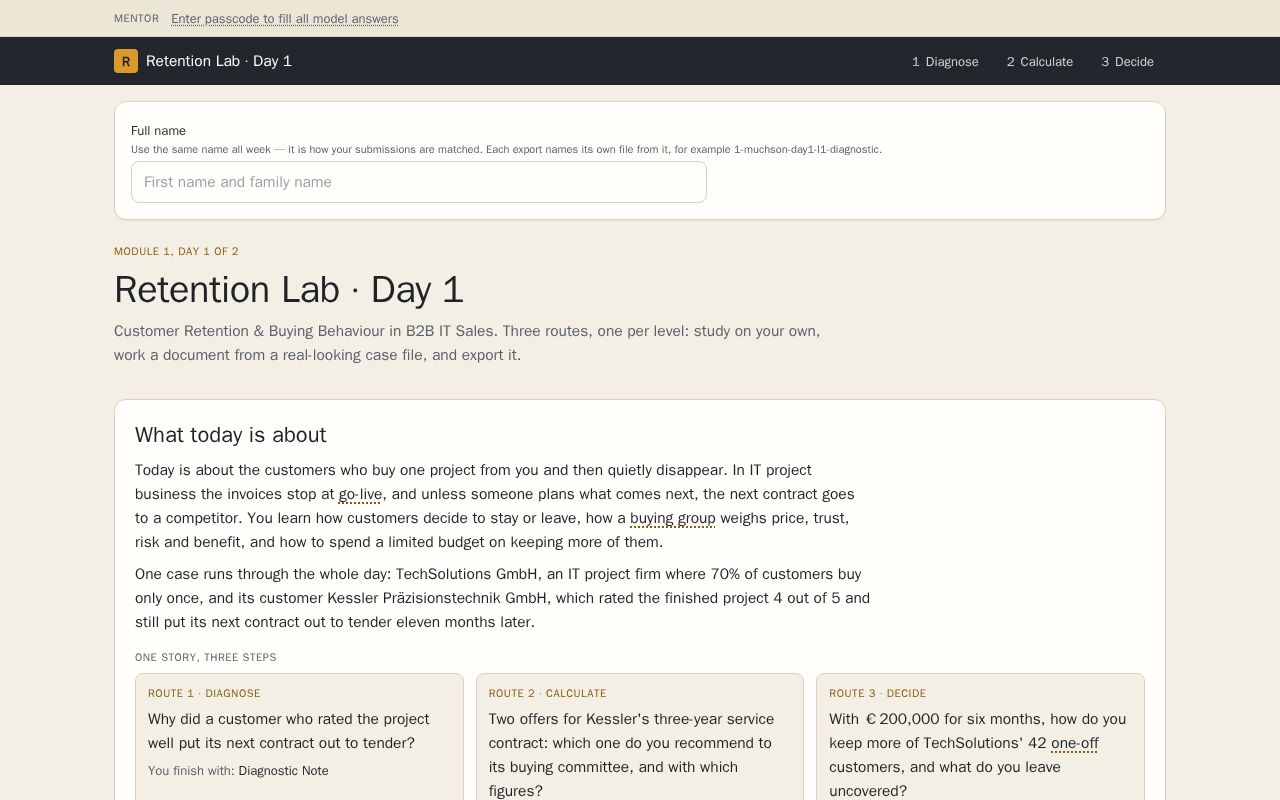Image resolution: width=1280 pixels, height=800 pixels.
Task: Click the 'Diagnostic Note' text in Route 1
Action: click(284, 771)
